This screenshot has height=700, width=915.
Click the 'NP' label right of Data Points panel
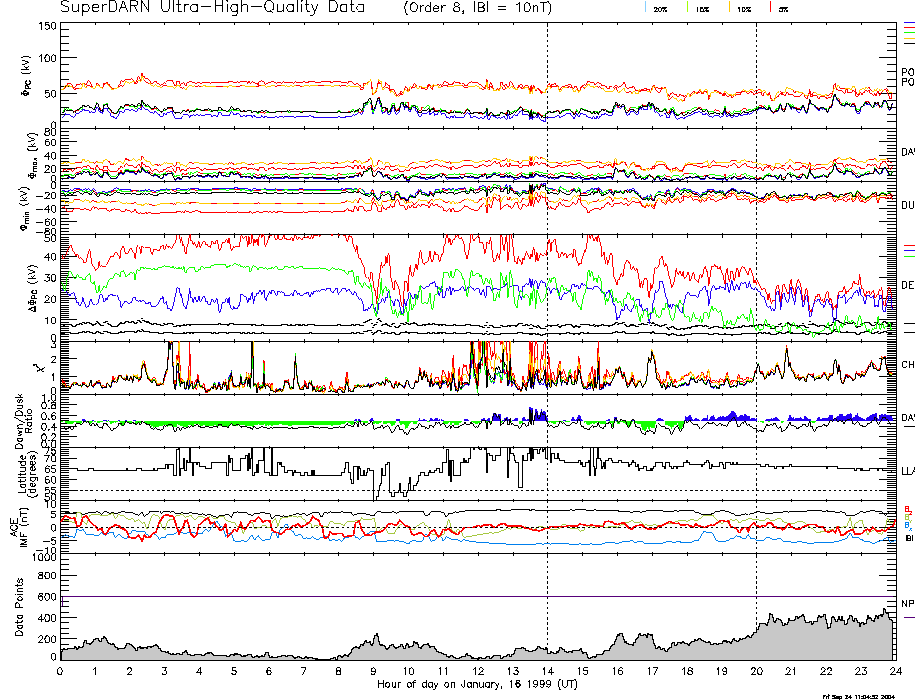pyautogui.click(x=907, y=603)
